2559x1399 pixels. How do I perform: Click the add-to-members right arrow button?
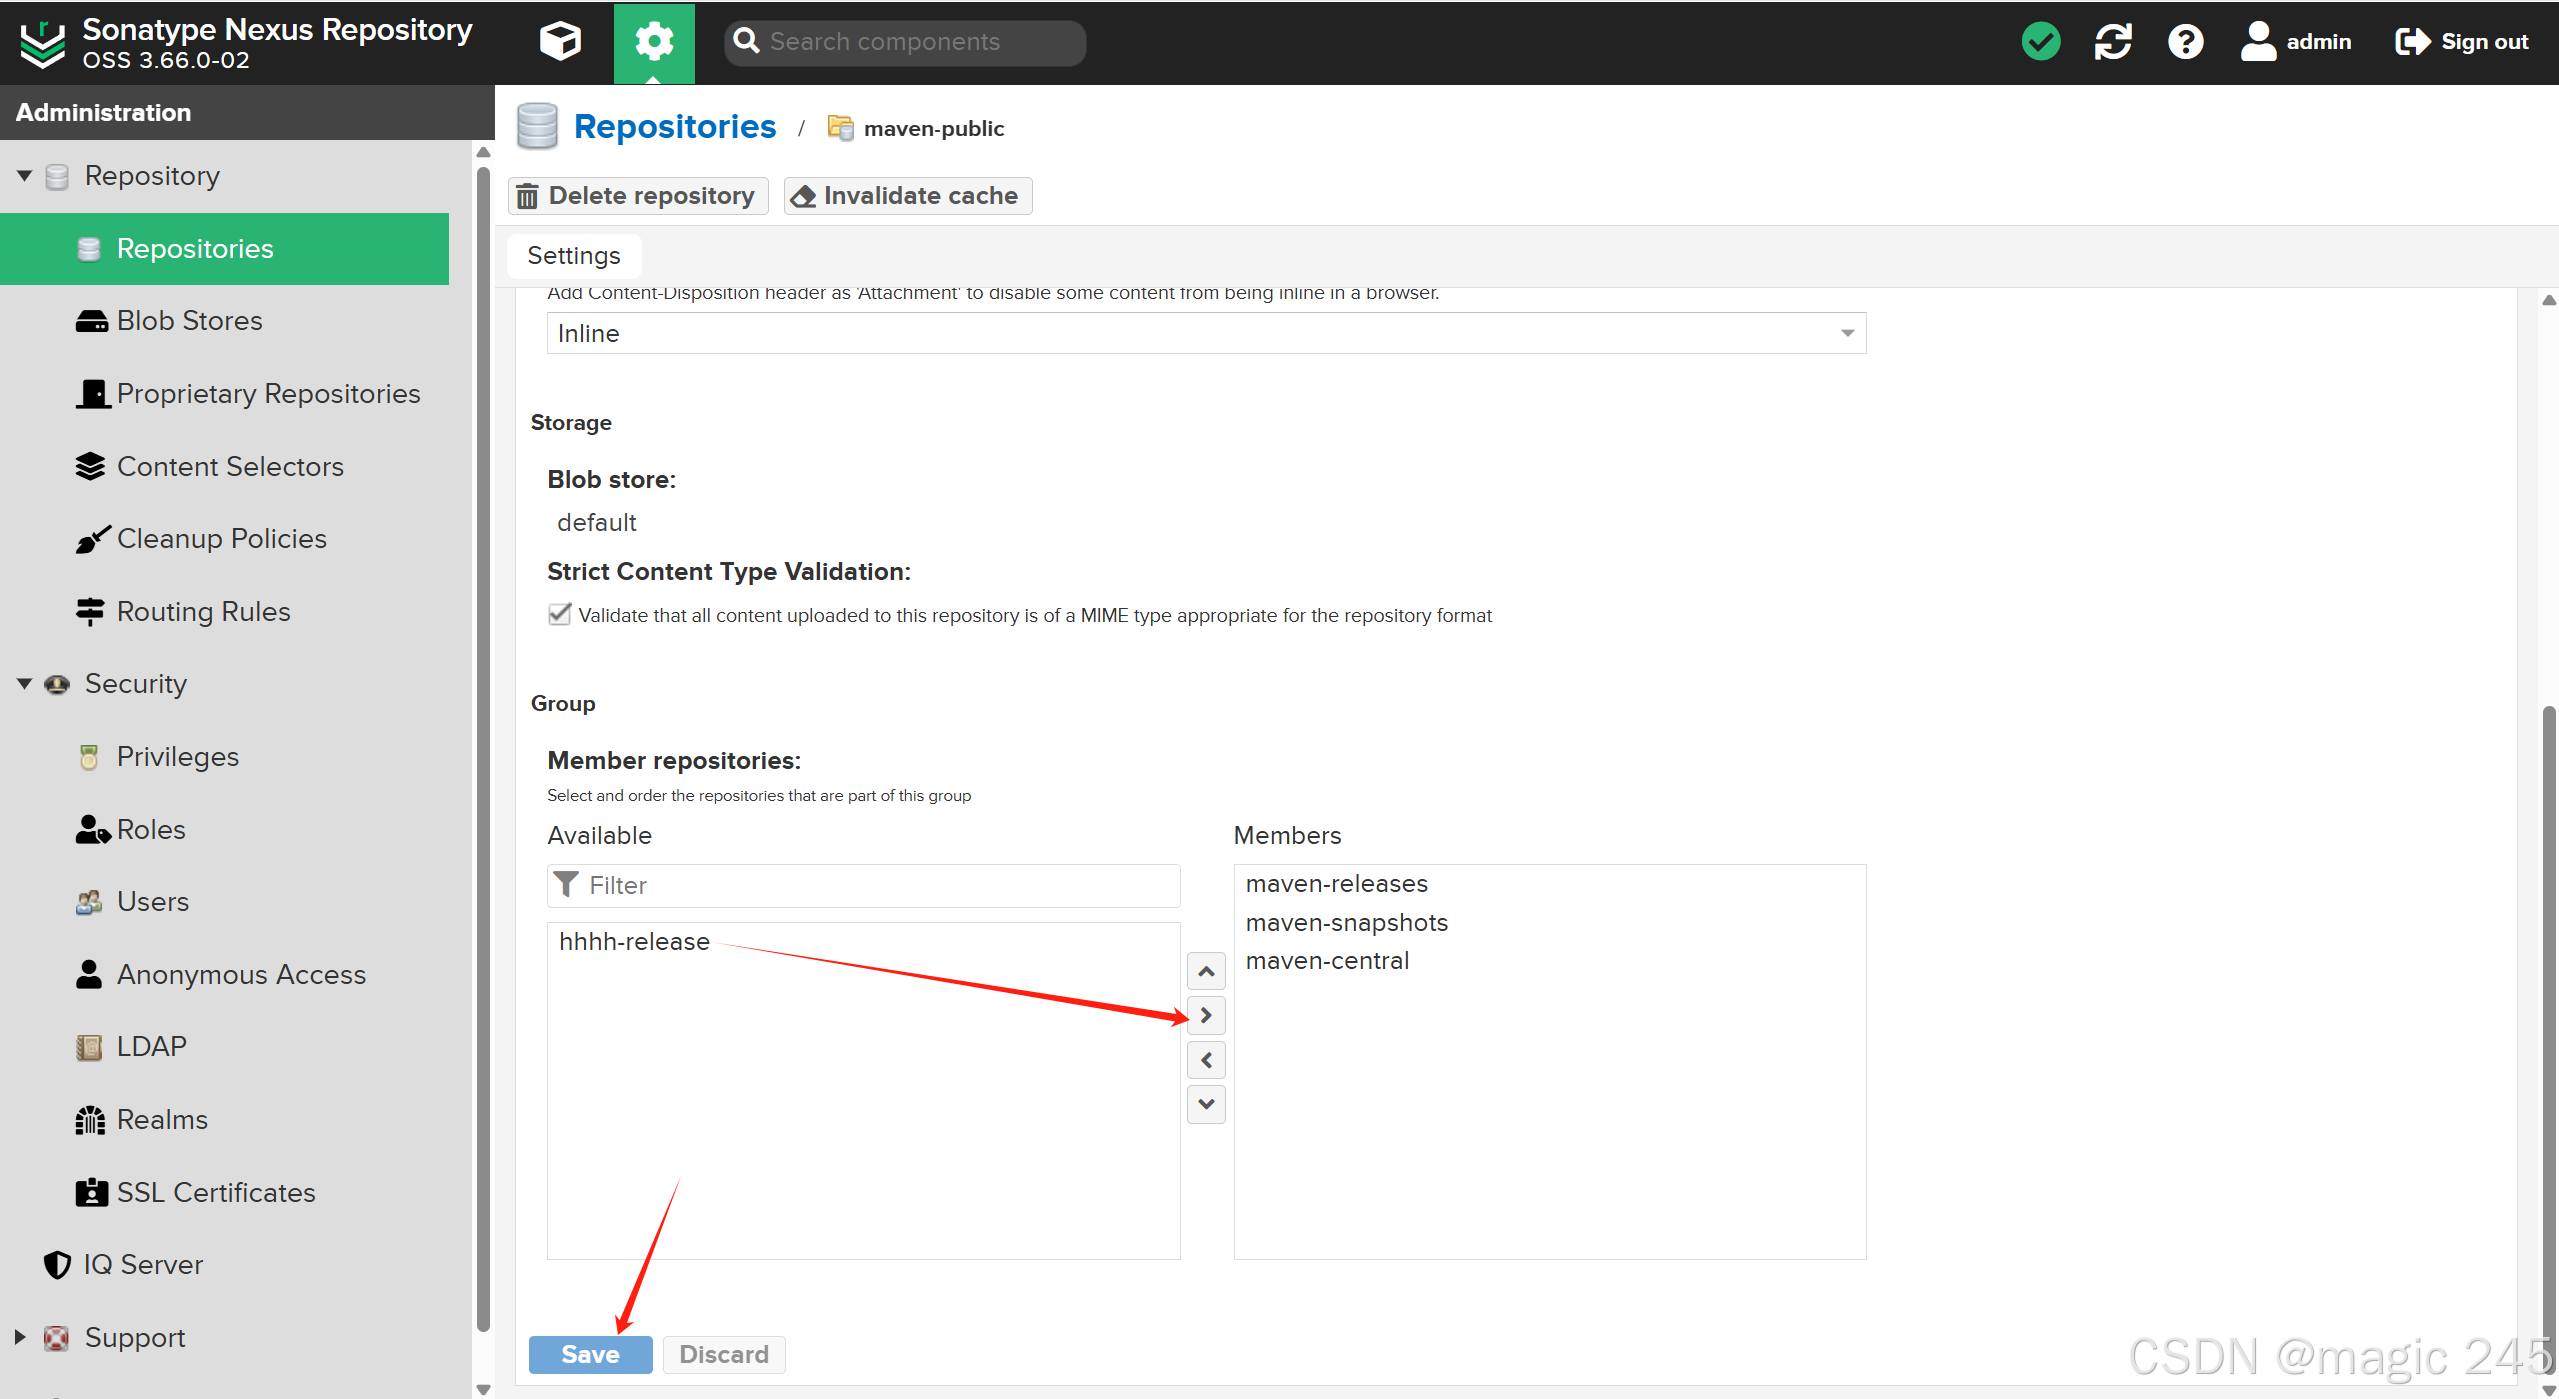pyautogui.click(x=1206, y=1016)
